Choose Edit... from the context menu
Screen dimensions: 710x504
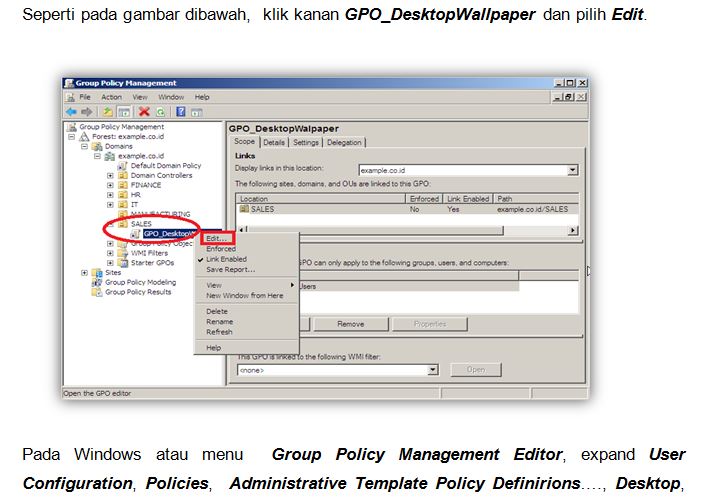tap(216, 238)
